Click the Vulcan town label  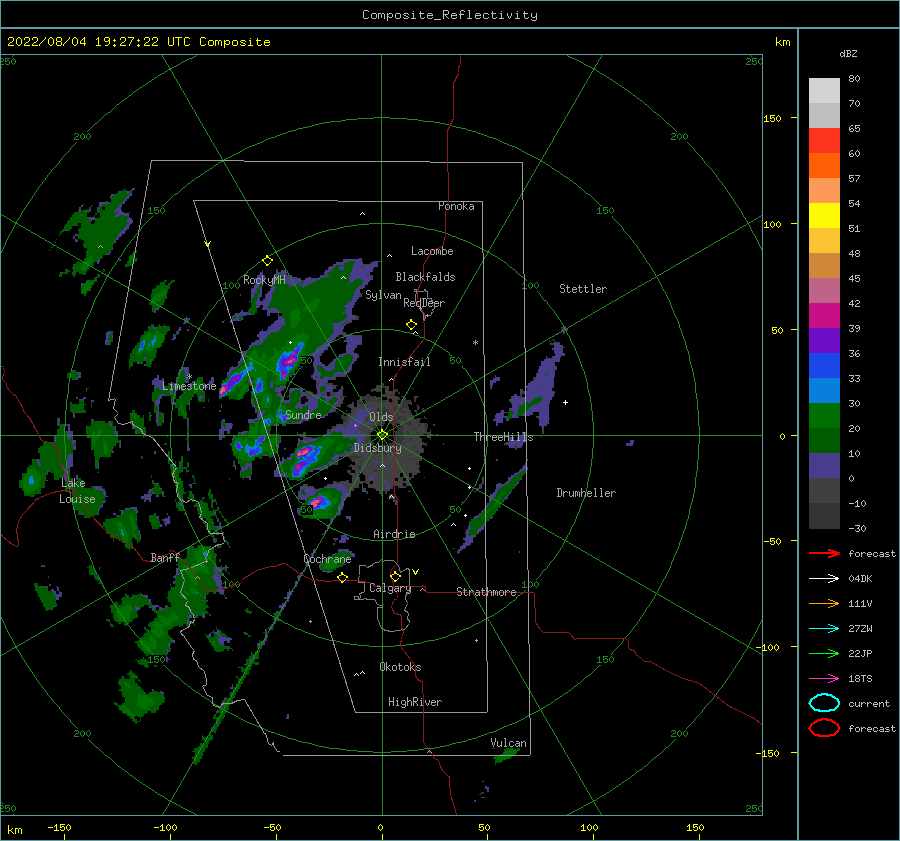(x=509, y=743)
